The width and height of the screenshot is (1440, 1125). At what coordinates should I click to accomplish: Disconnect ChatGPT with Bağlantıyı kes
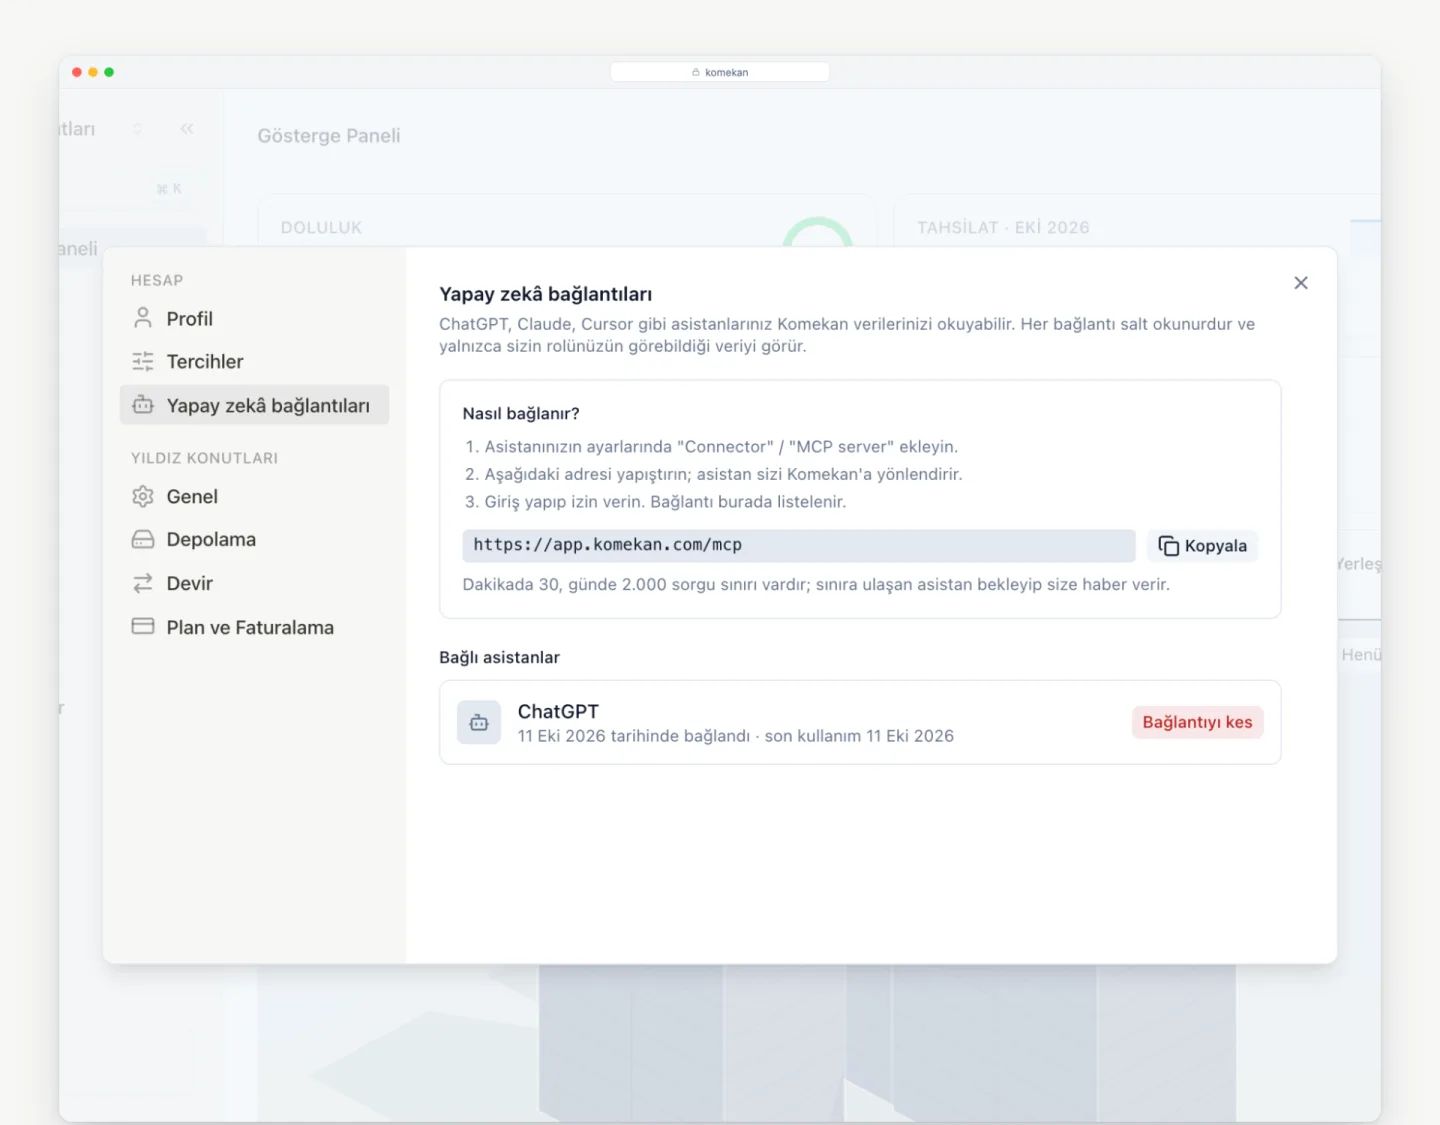point(1198,722)
